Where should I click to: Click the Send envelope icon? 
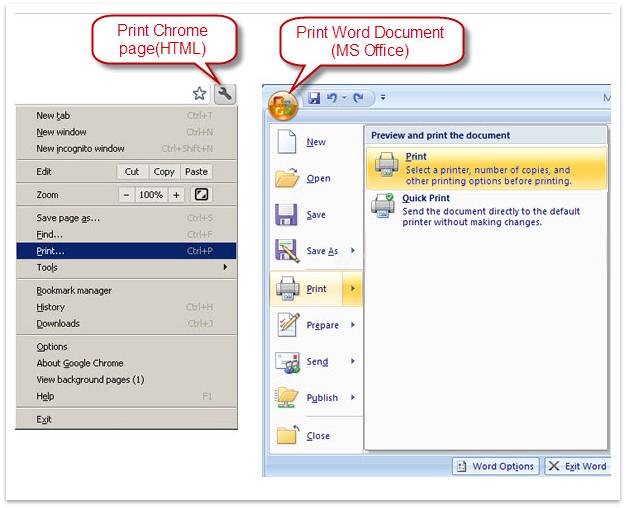point(287,362)
